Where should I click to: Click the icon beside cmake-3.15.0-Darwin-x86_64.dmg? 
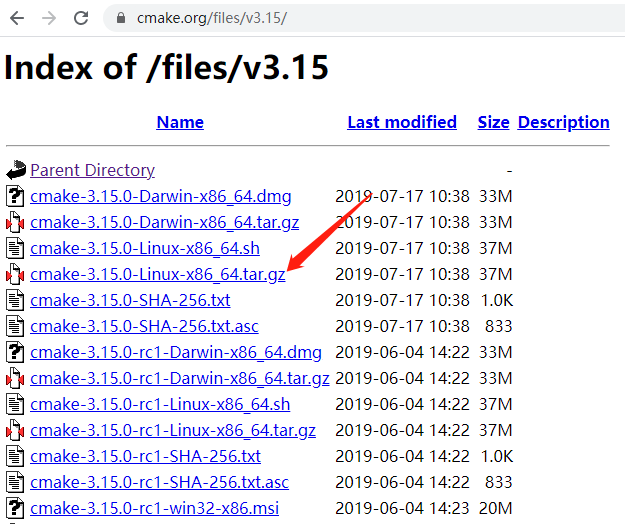coord(15,196)
